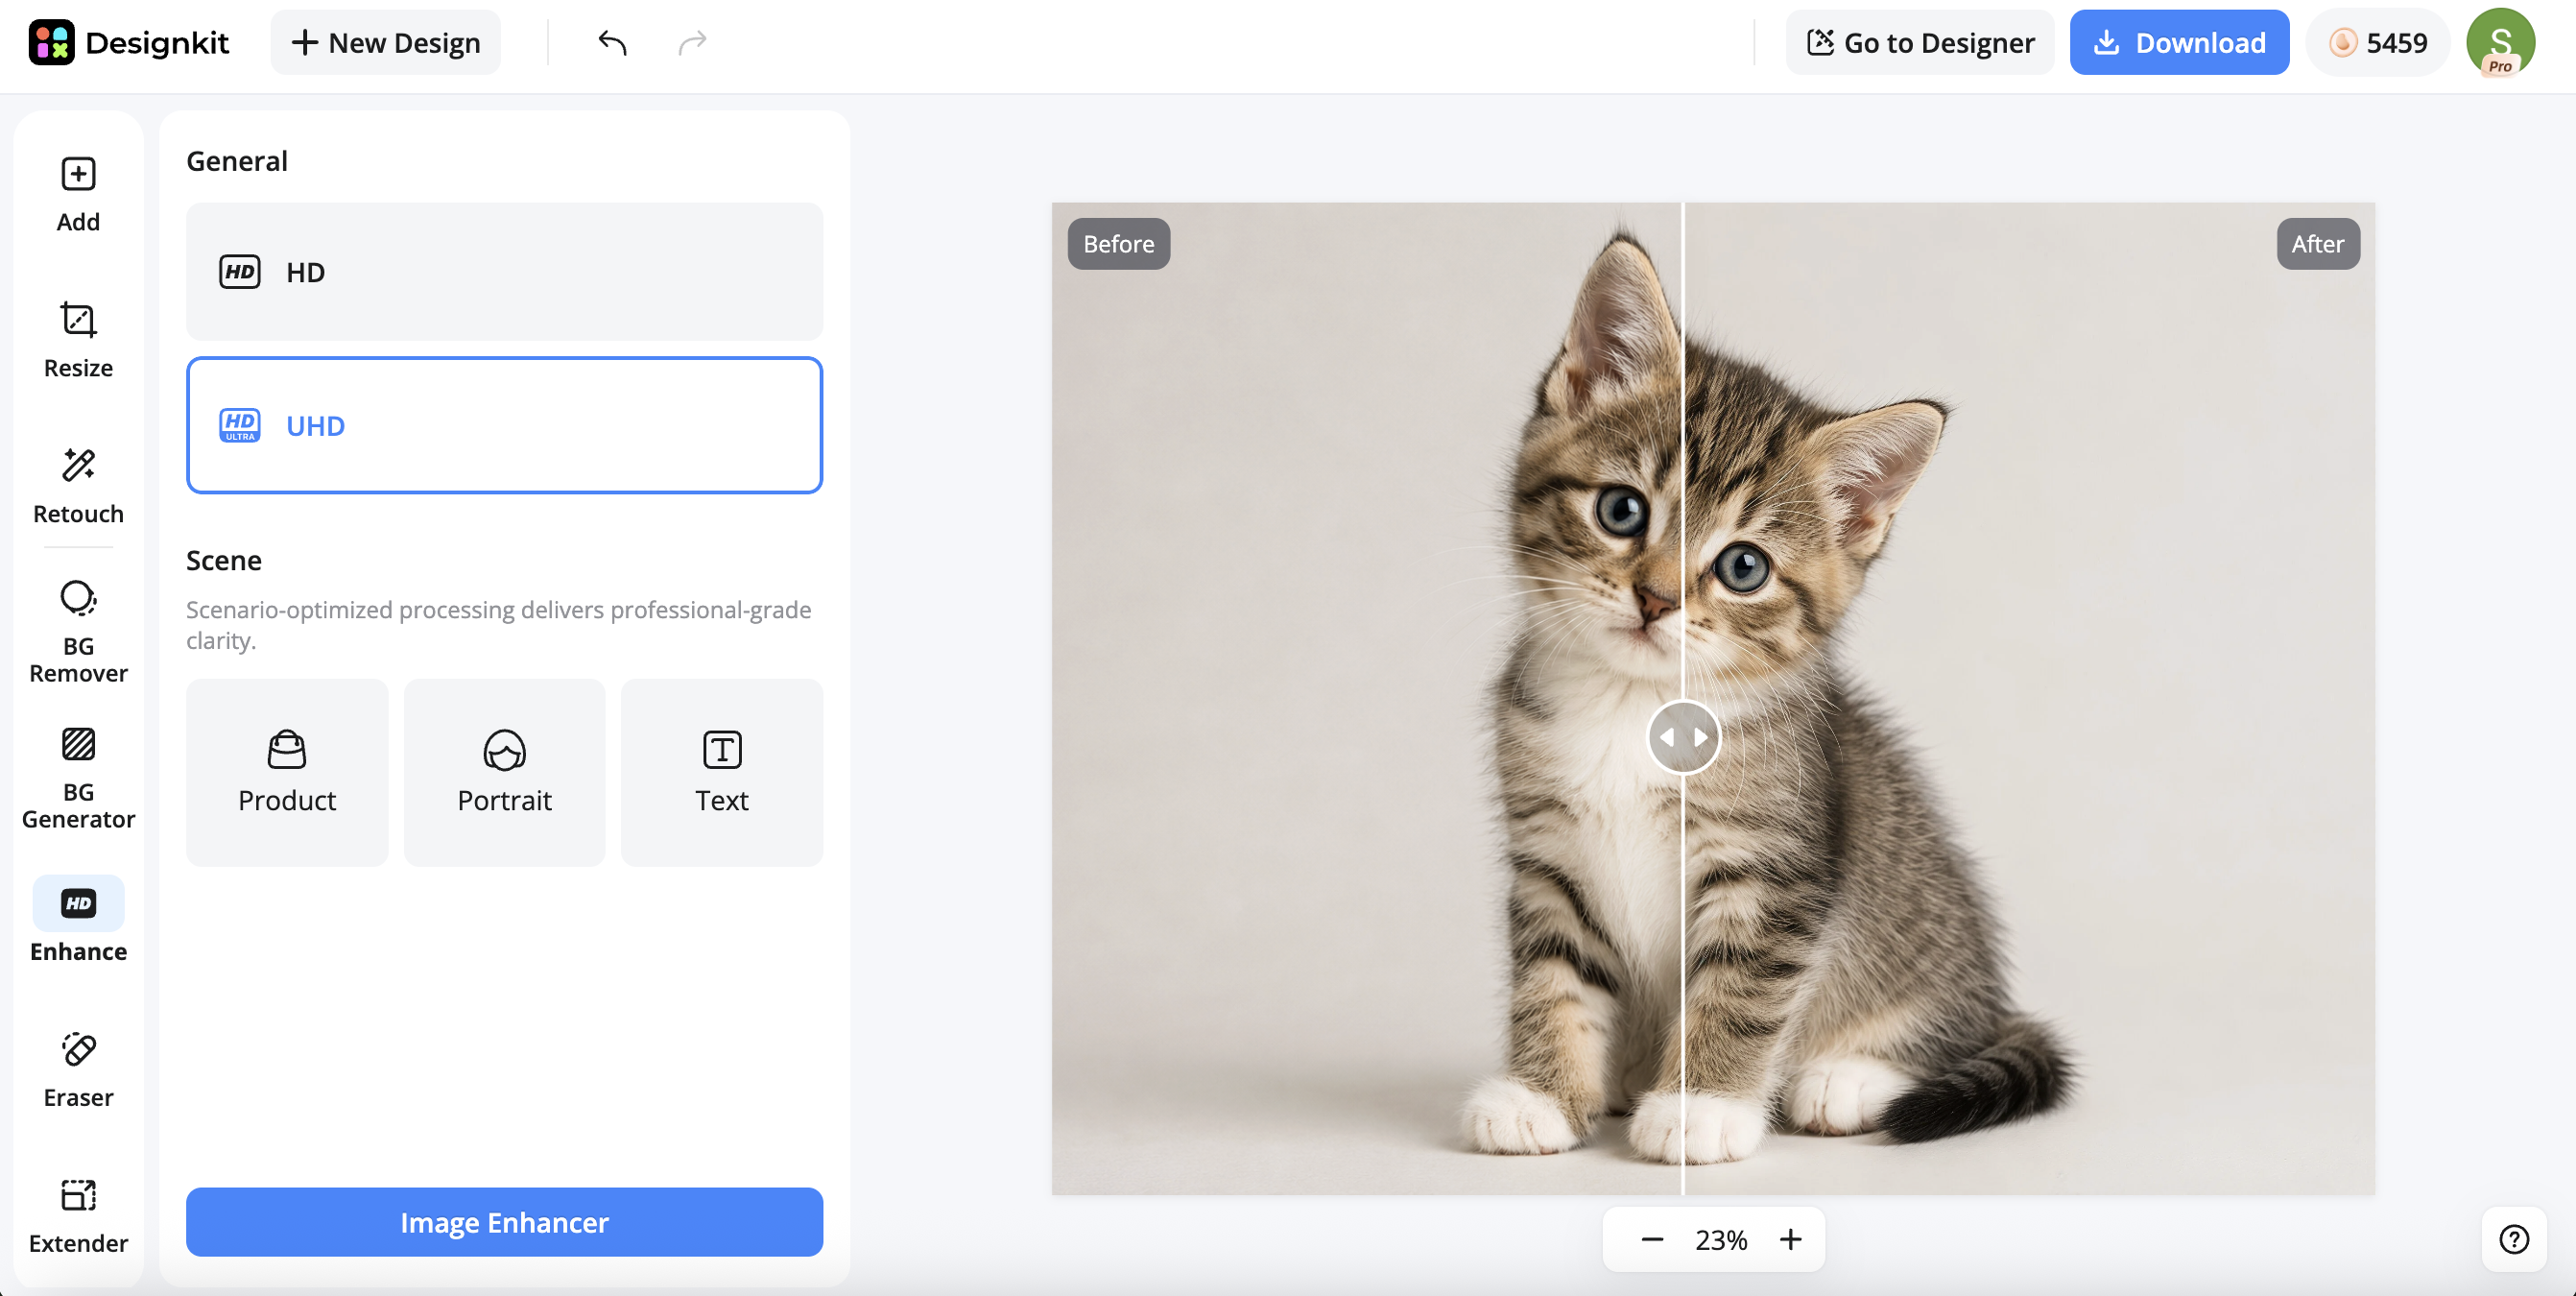Zoom in with the plus button
Screen dimensions: 2576x1296
click(1791, 1240)
